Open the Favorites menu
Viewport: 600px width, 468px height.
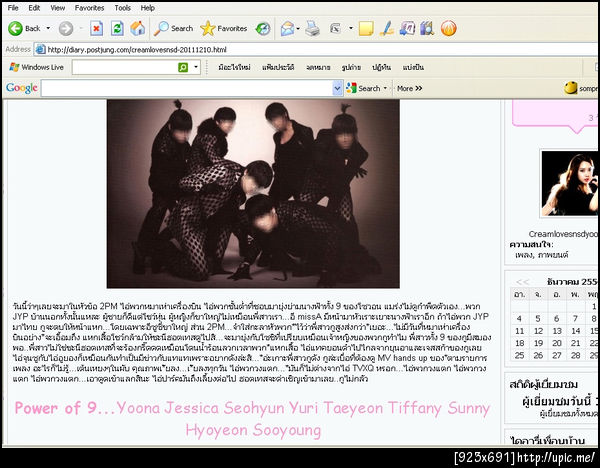pos(89,8)
